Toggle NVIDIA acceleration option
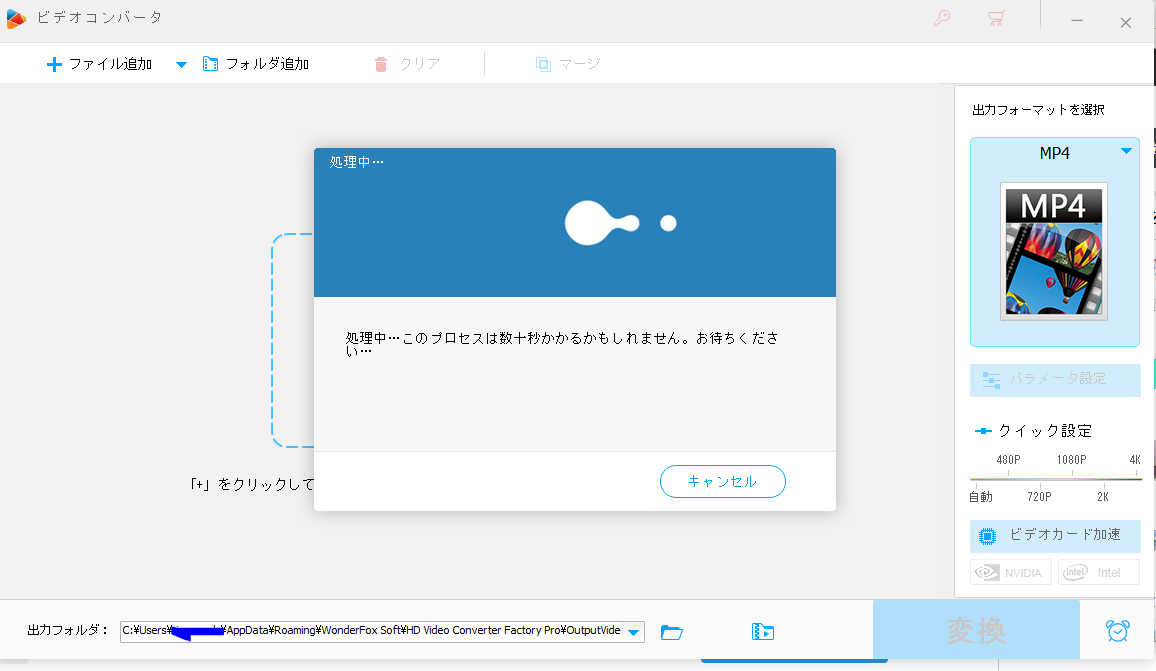This screenshot has width=1156, height=671. 1010,572
